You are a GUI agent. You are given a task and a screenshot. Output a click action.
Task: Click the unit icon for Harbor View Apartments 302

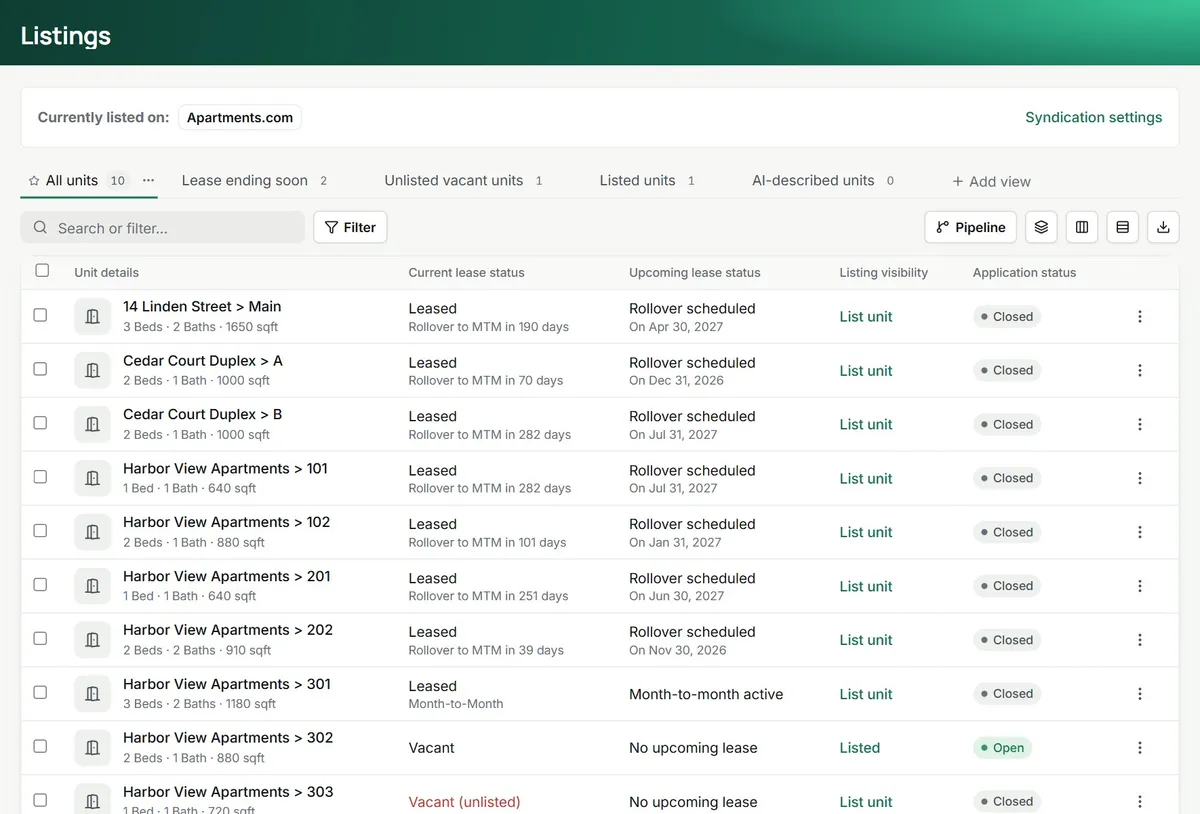pyautogui.click(x=92, y=748)
